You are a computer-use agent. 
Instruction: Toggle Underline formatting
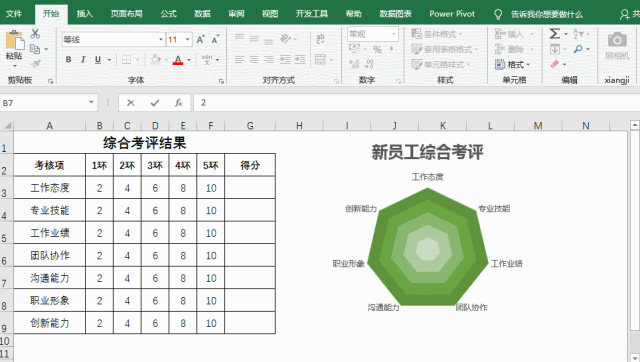98,60
